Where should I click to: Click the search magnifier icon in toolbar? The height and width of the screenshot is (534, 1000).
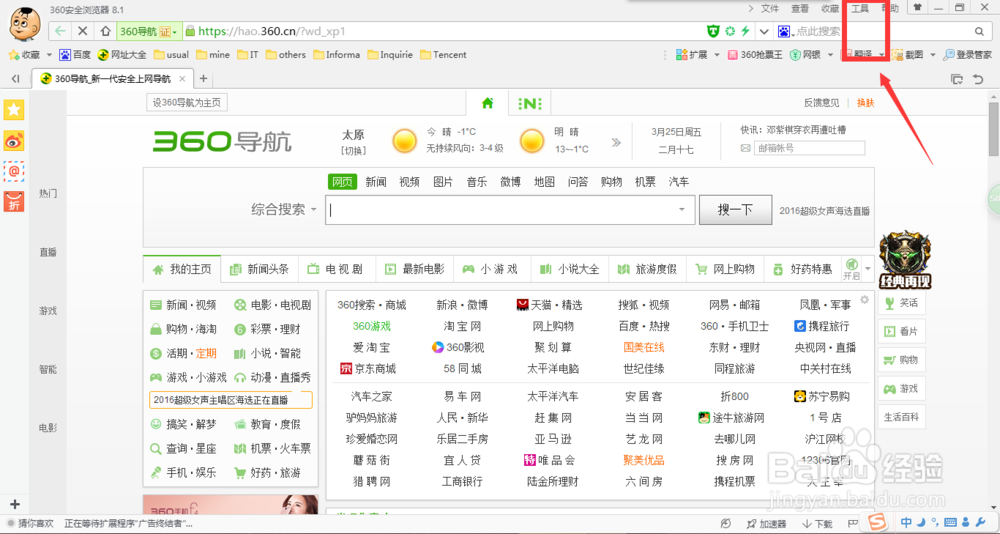coord(980,31)
